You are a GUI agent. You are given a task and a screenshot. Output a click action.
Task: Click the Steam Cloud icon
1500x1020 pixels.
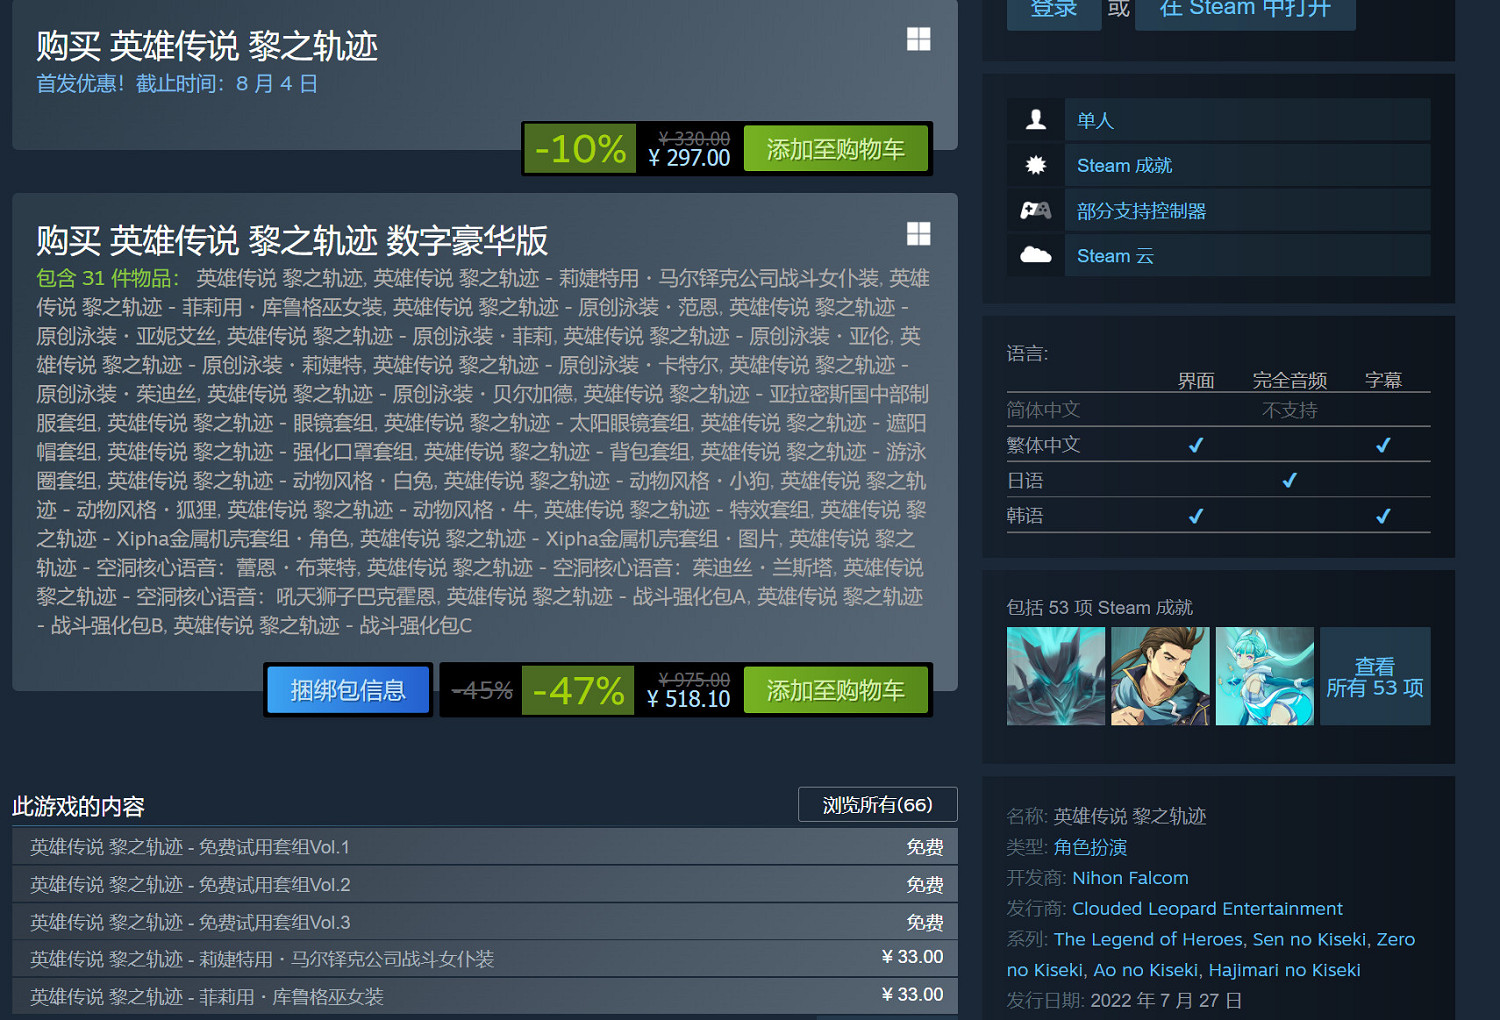[1036, 255]
